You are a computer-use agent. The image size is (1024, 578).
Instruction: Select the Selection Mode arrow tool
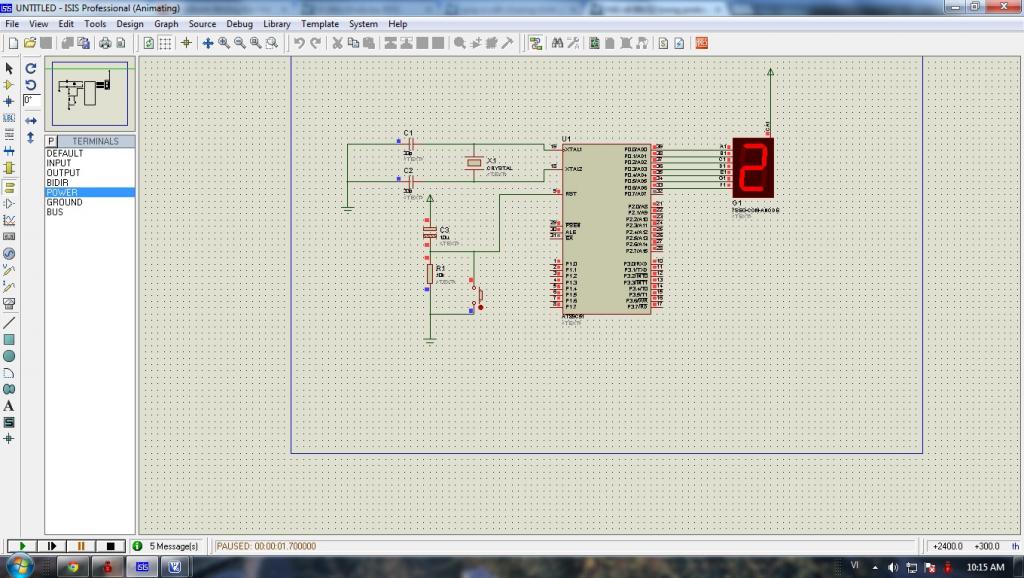click(x=9, y=68)
